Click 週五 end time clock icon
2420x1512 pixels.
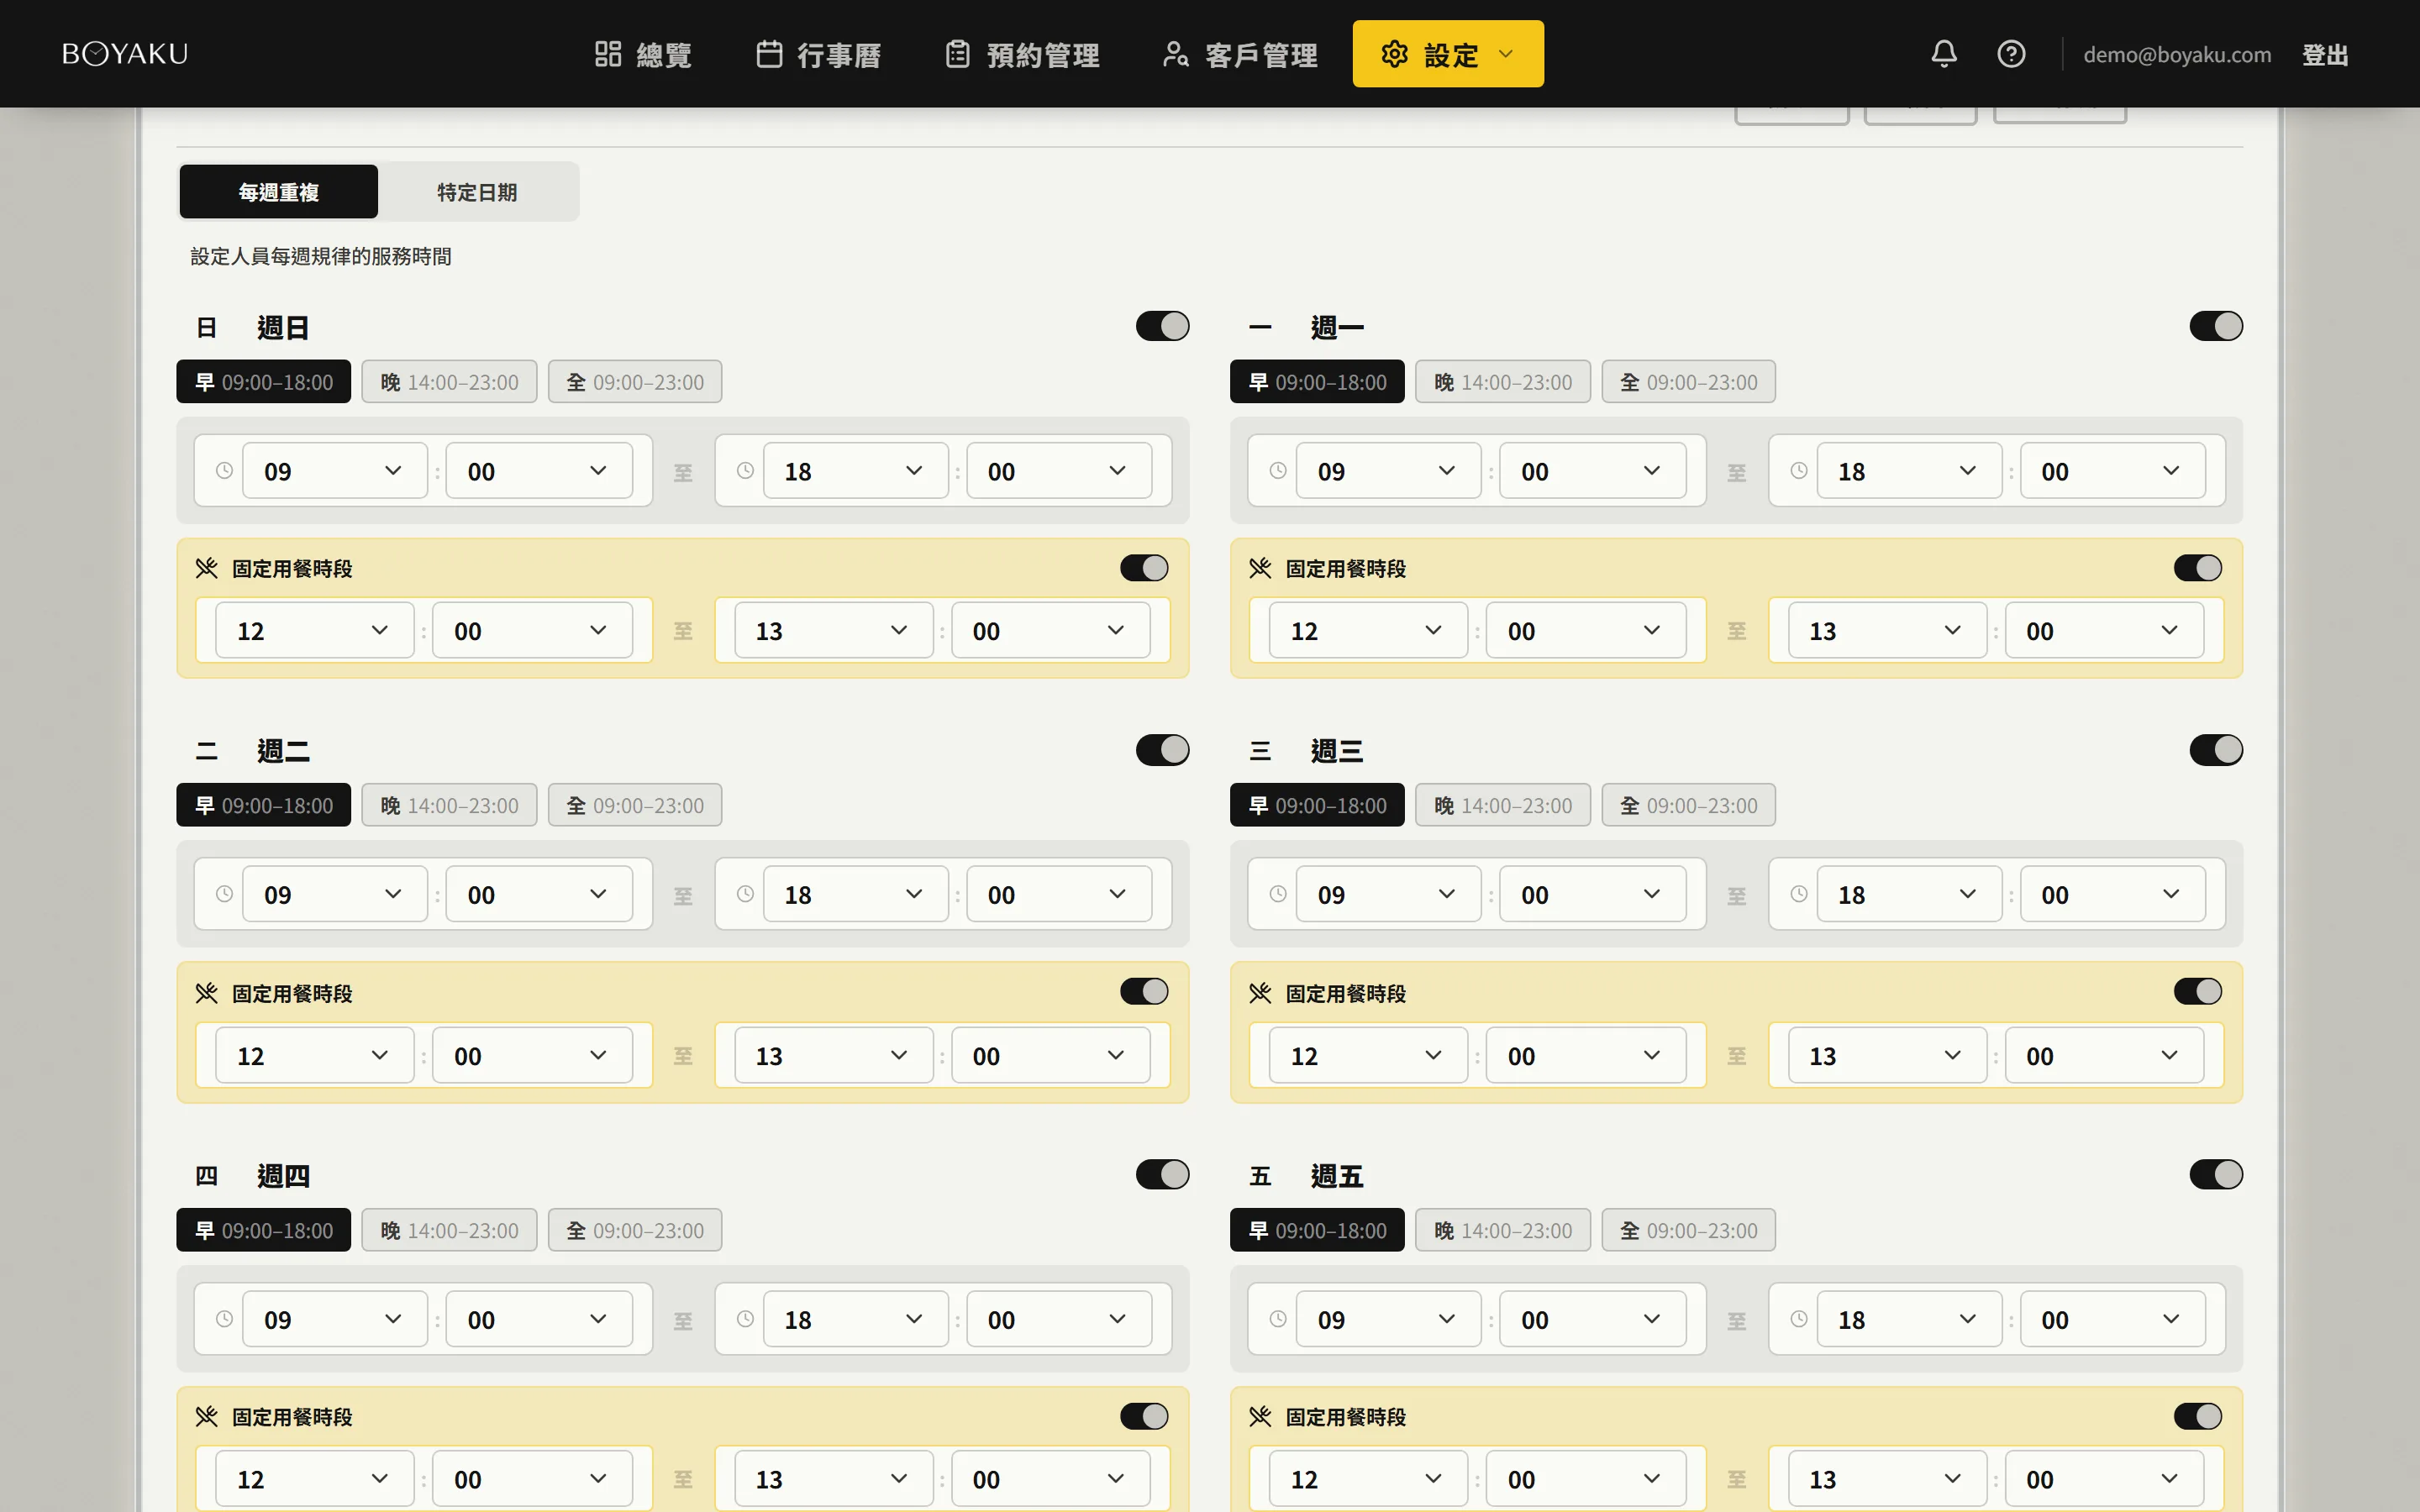[x=1799, y=1319]
